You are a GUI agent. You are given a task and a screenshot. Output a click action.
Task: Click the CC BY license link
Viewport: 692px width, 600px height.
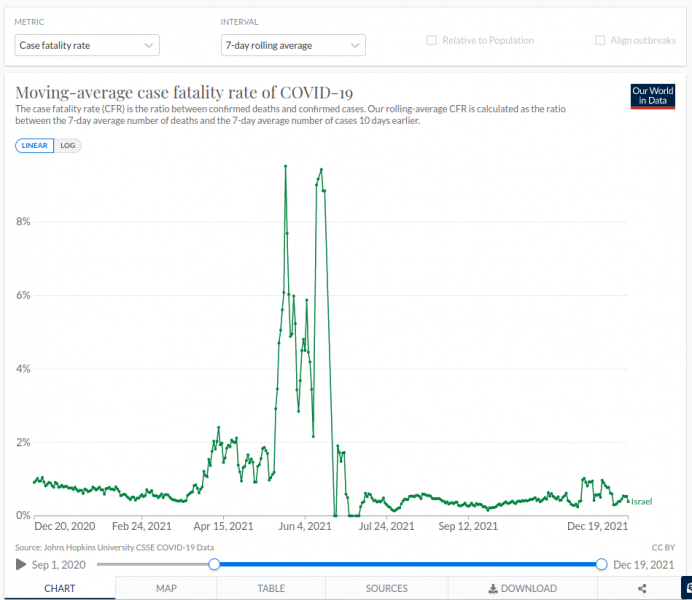tap(663, 547)
